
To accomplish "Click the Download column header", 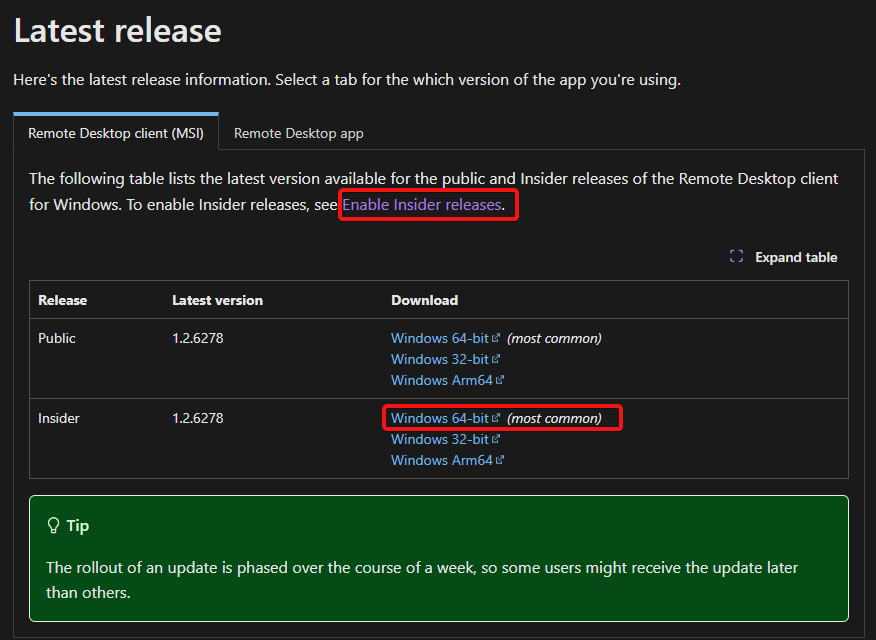I will click(x=425, y=300).
